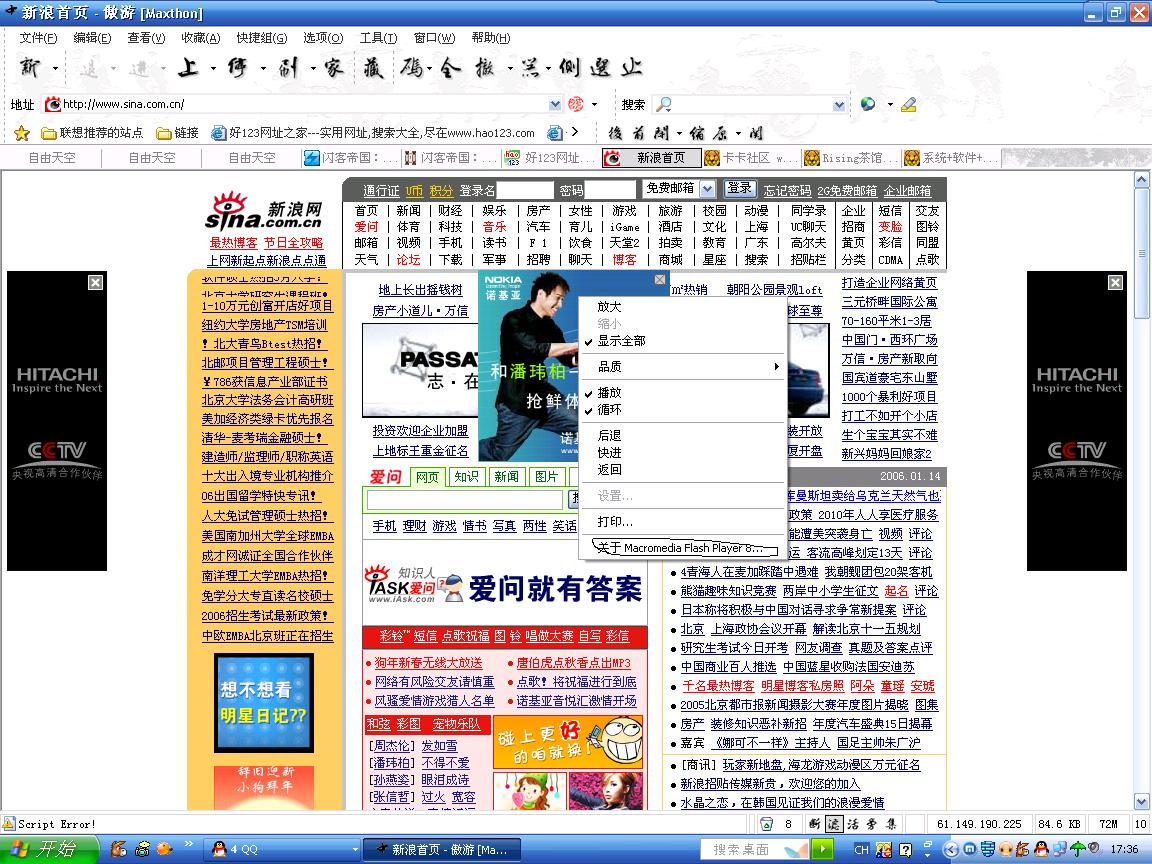This screenshot has height=864, width=1152.
Task: Click the 登录 login button
Action: (x=739, y=188)
